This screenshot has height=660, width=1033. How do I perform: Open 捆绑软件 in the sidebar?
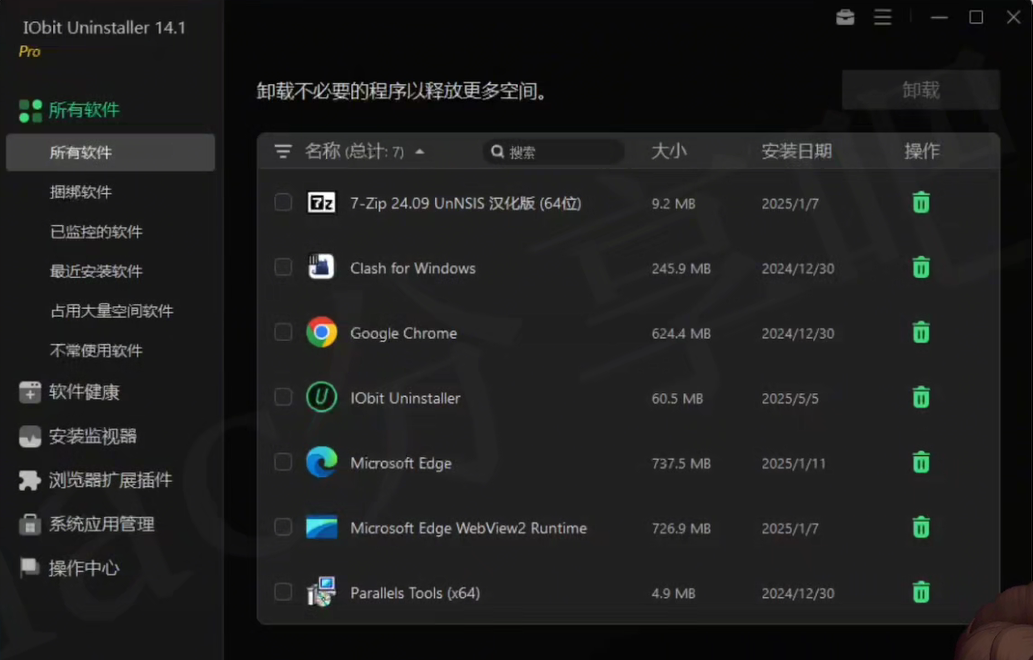[80, 192]
